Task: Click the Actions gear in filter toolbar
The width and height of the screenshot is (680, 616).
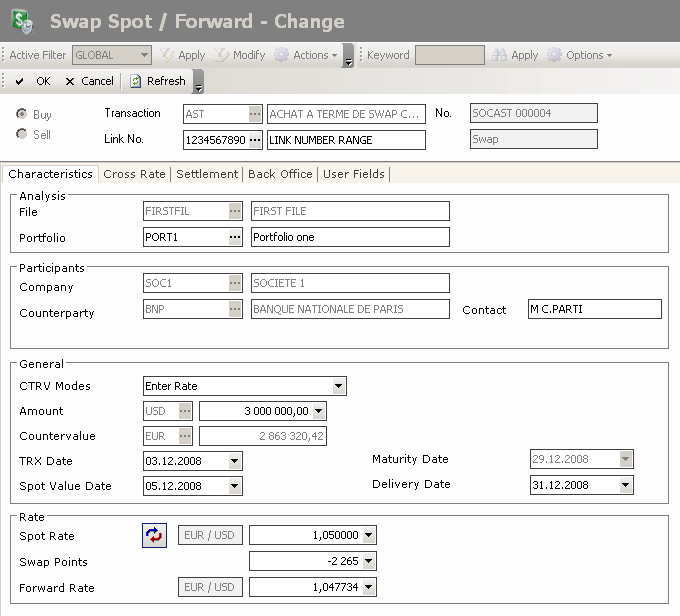Action: coord(282,55)
